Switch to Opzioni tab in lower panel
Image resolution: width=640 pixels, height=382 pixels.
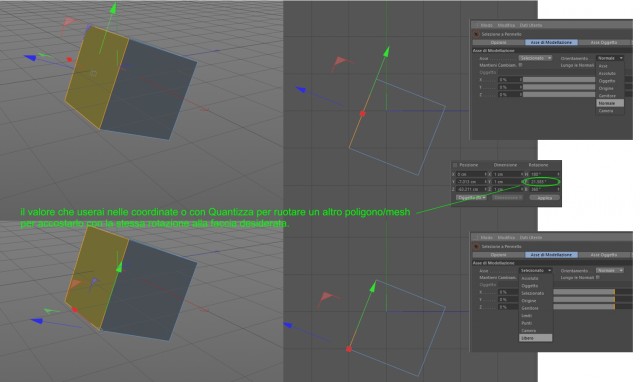[498, 255]
